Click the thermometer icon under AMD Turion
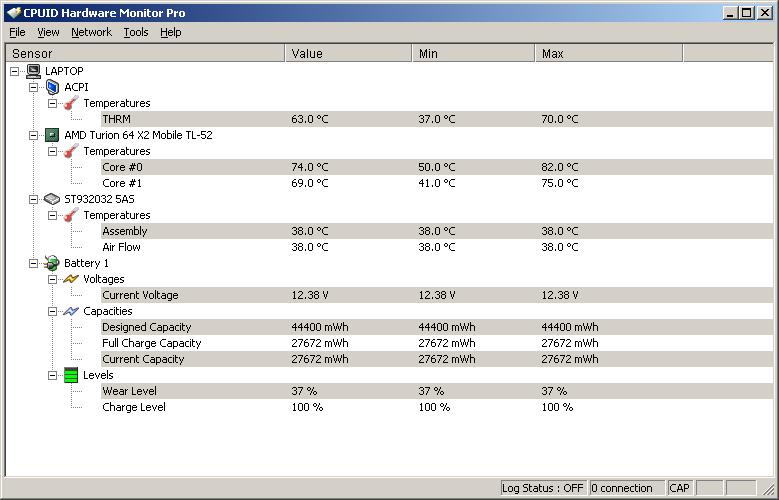 click(71, 151)
